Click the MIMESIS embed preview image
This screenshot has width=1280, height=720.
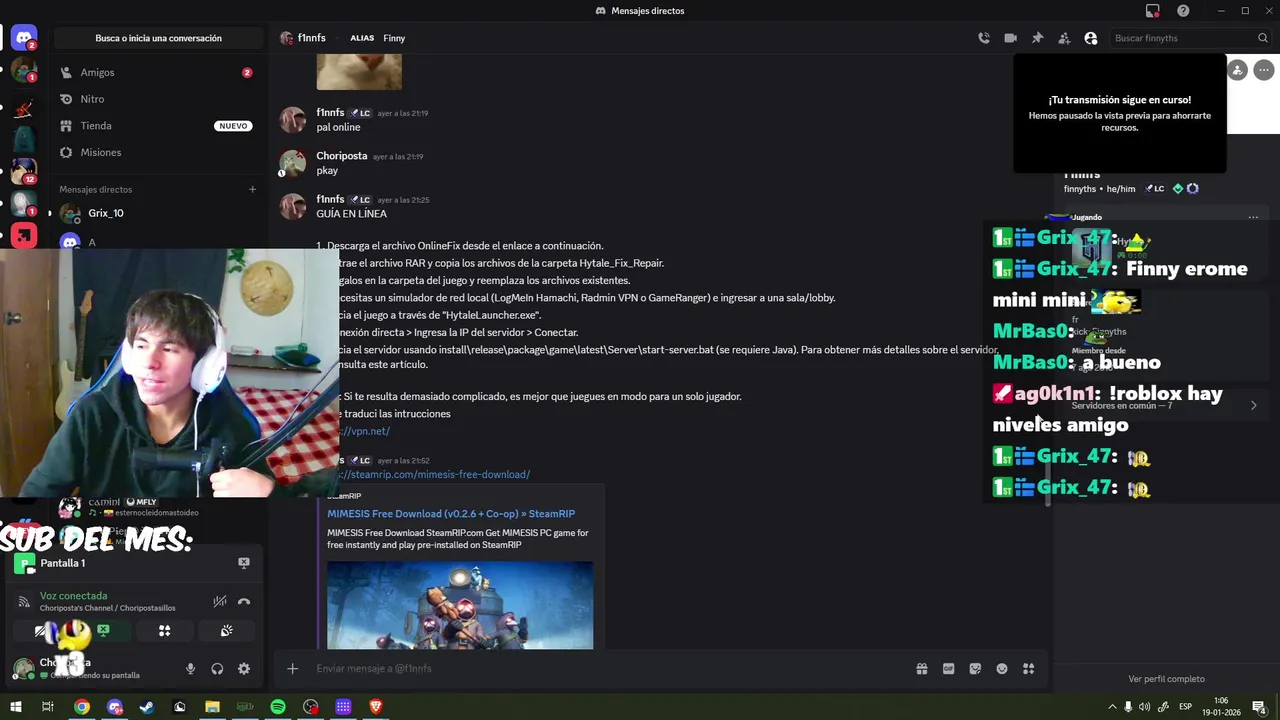(460, 605)
